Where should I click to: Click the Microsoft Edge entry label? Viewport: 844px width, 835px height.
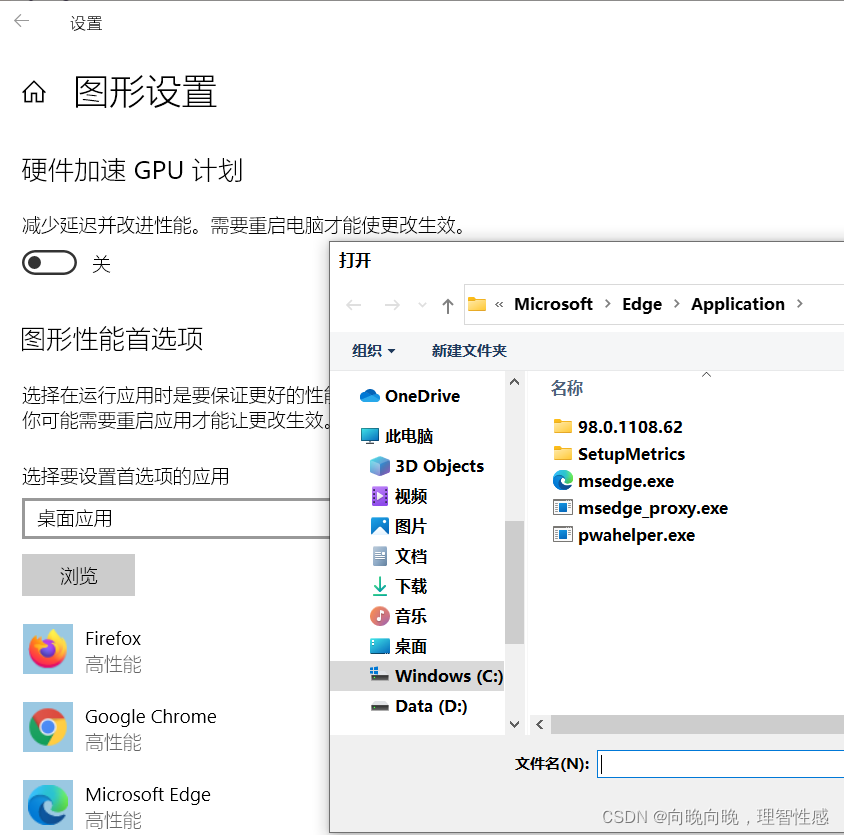click(148, 795)
